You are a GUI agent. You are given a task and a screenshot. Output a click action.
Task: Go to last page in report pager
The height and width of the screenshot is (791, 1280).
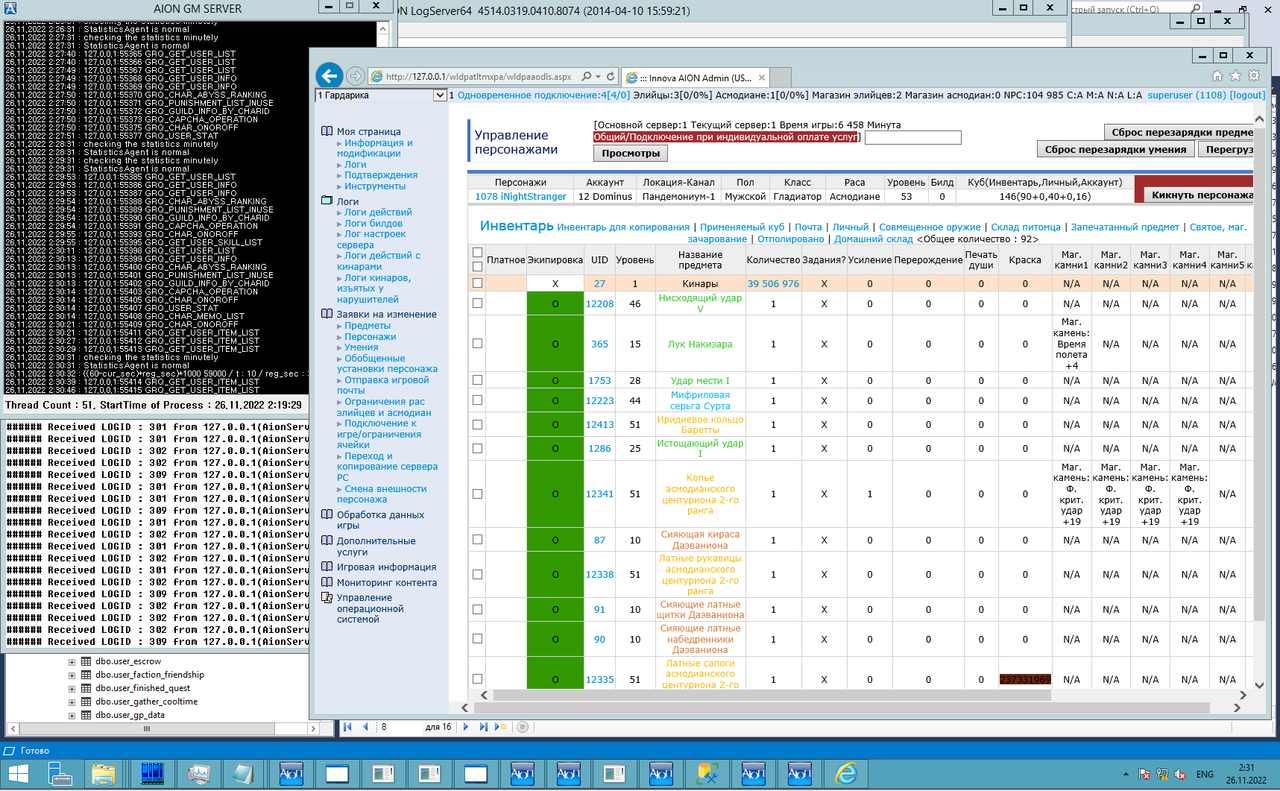[484, 727]
